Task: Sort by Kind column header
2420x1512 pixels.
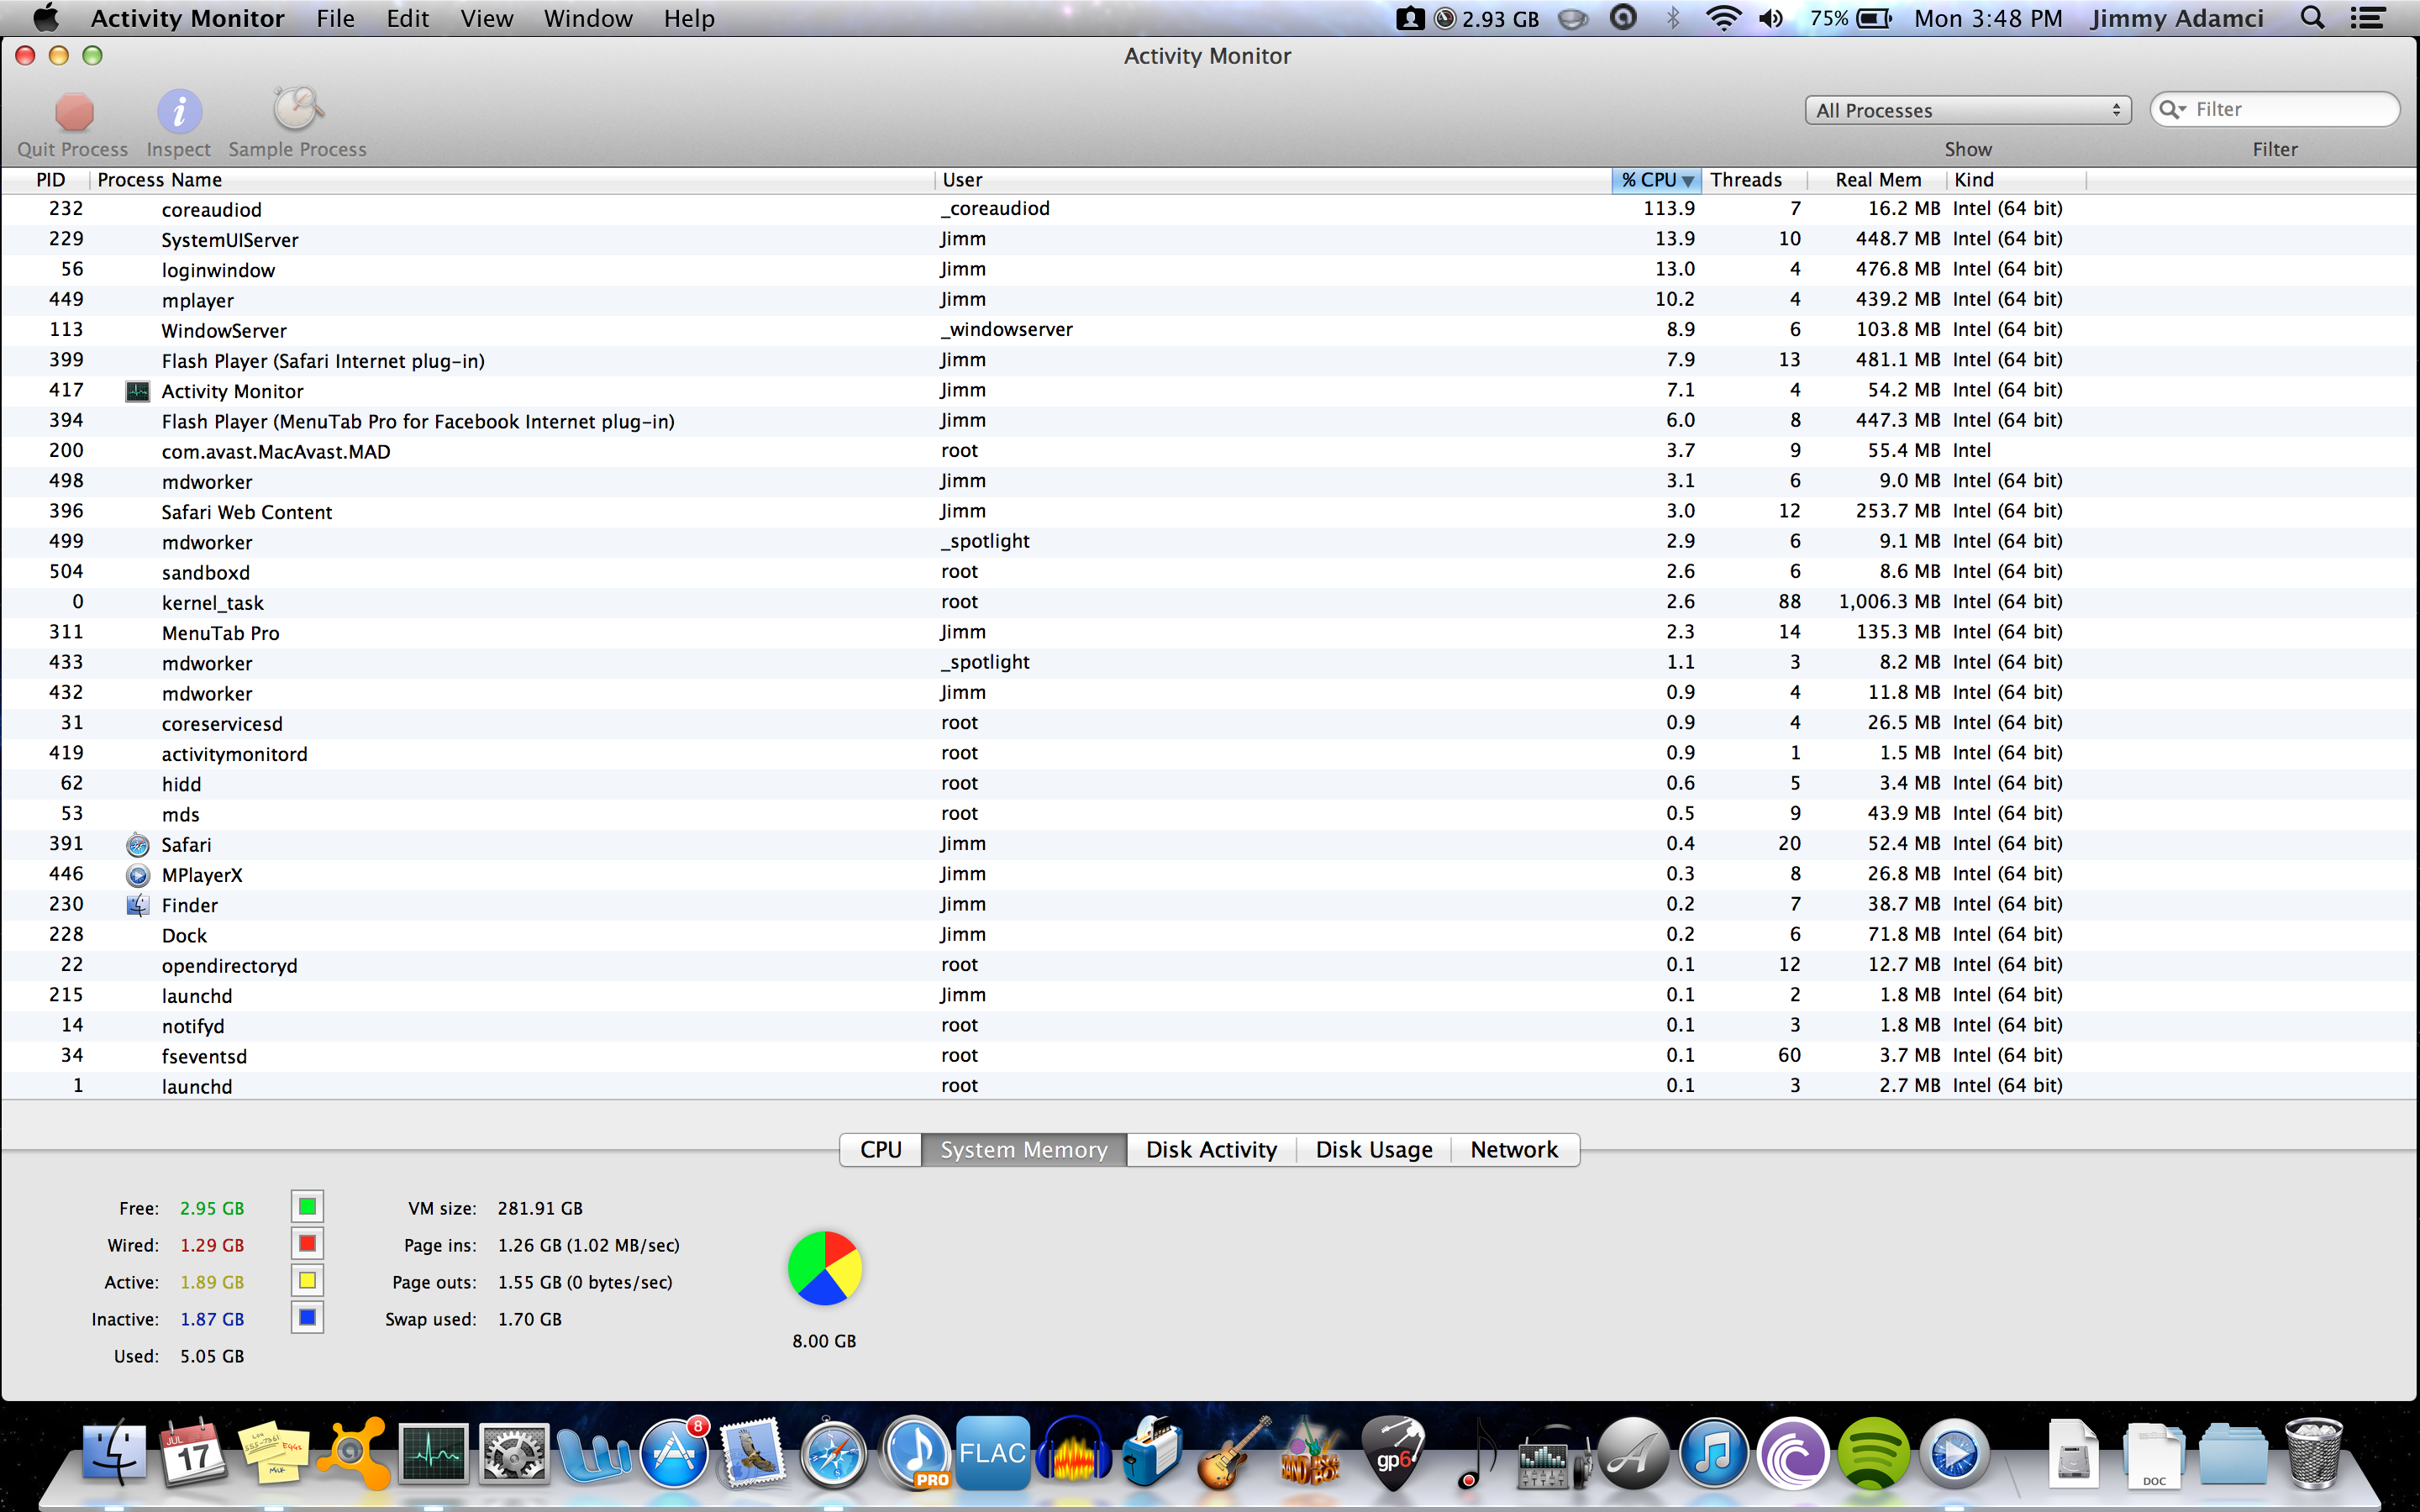Action: coord(2016,180)
